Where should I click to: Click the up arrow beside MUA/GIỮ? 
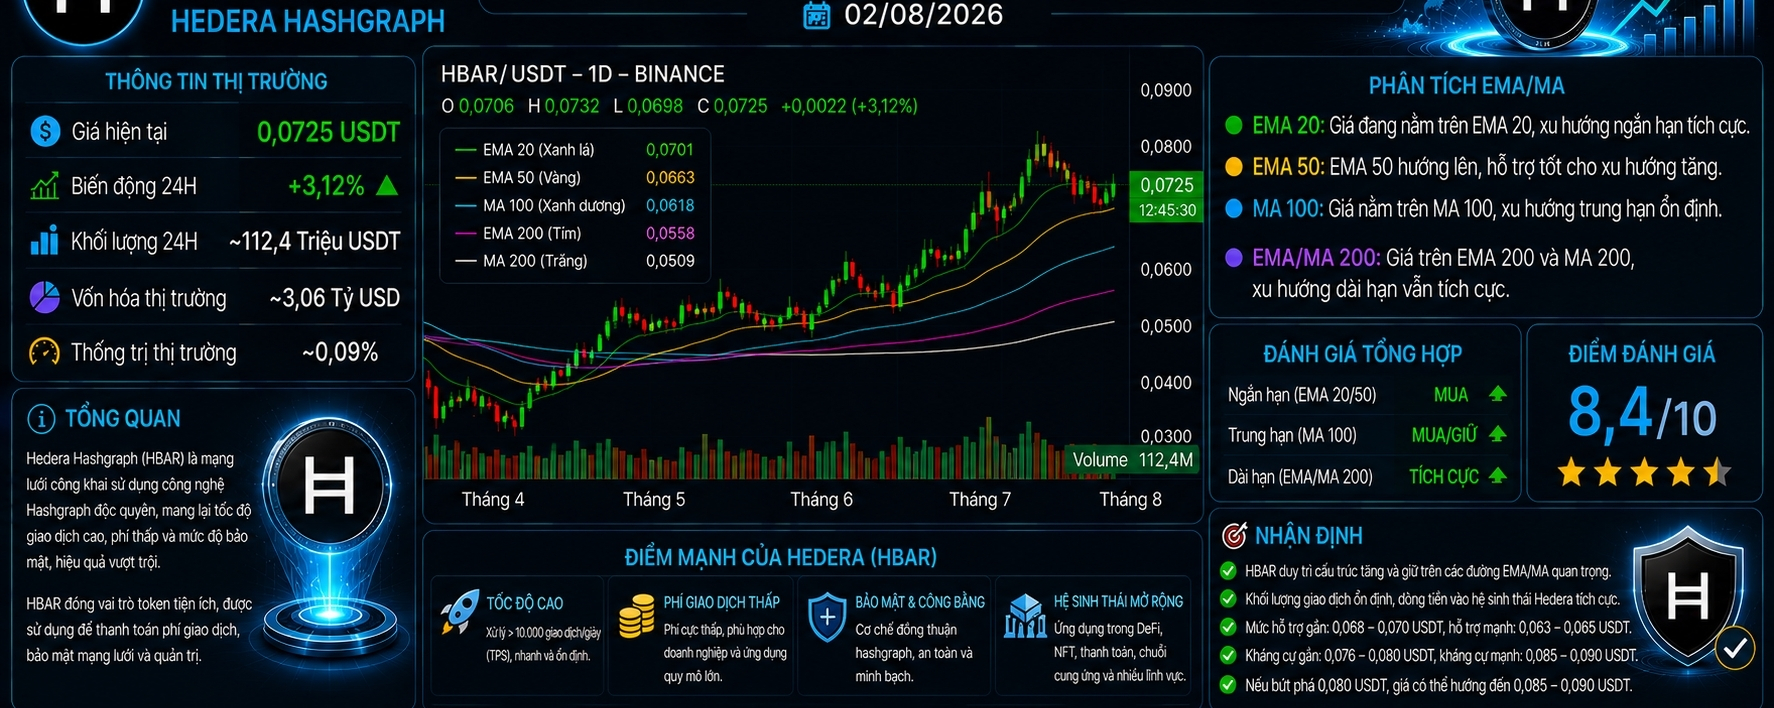pyautogui.click(x=1497, y=434)
